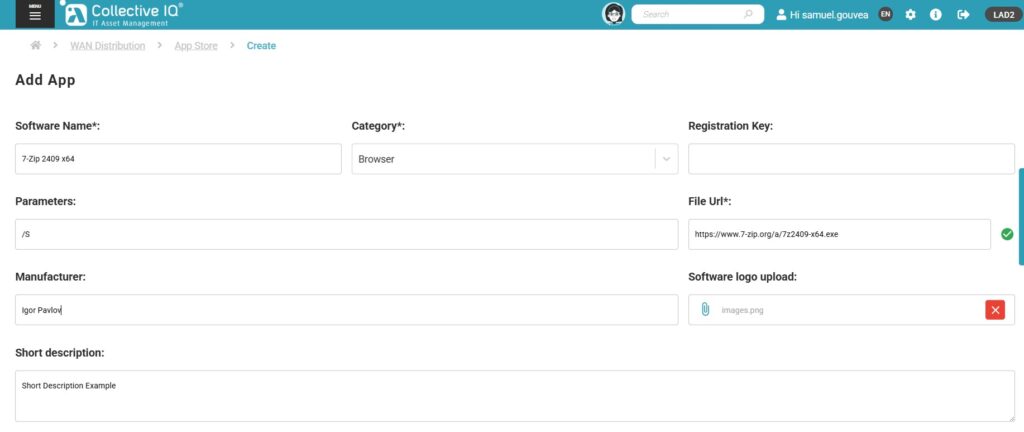Open the hamburger MENU button
The height and width of the screenshot is (432, 1024).
click(x=35, y=14)
